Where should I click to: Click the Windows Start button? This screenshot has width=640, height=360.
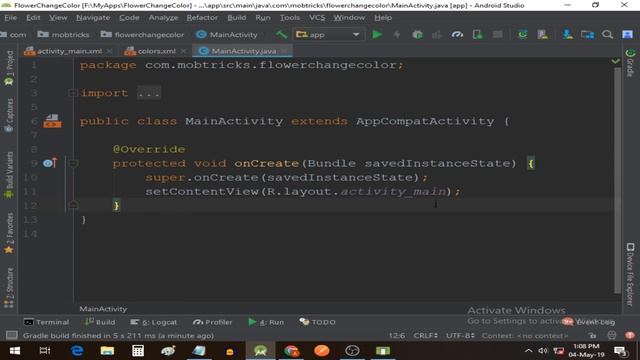point(15,351)
